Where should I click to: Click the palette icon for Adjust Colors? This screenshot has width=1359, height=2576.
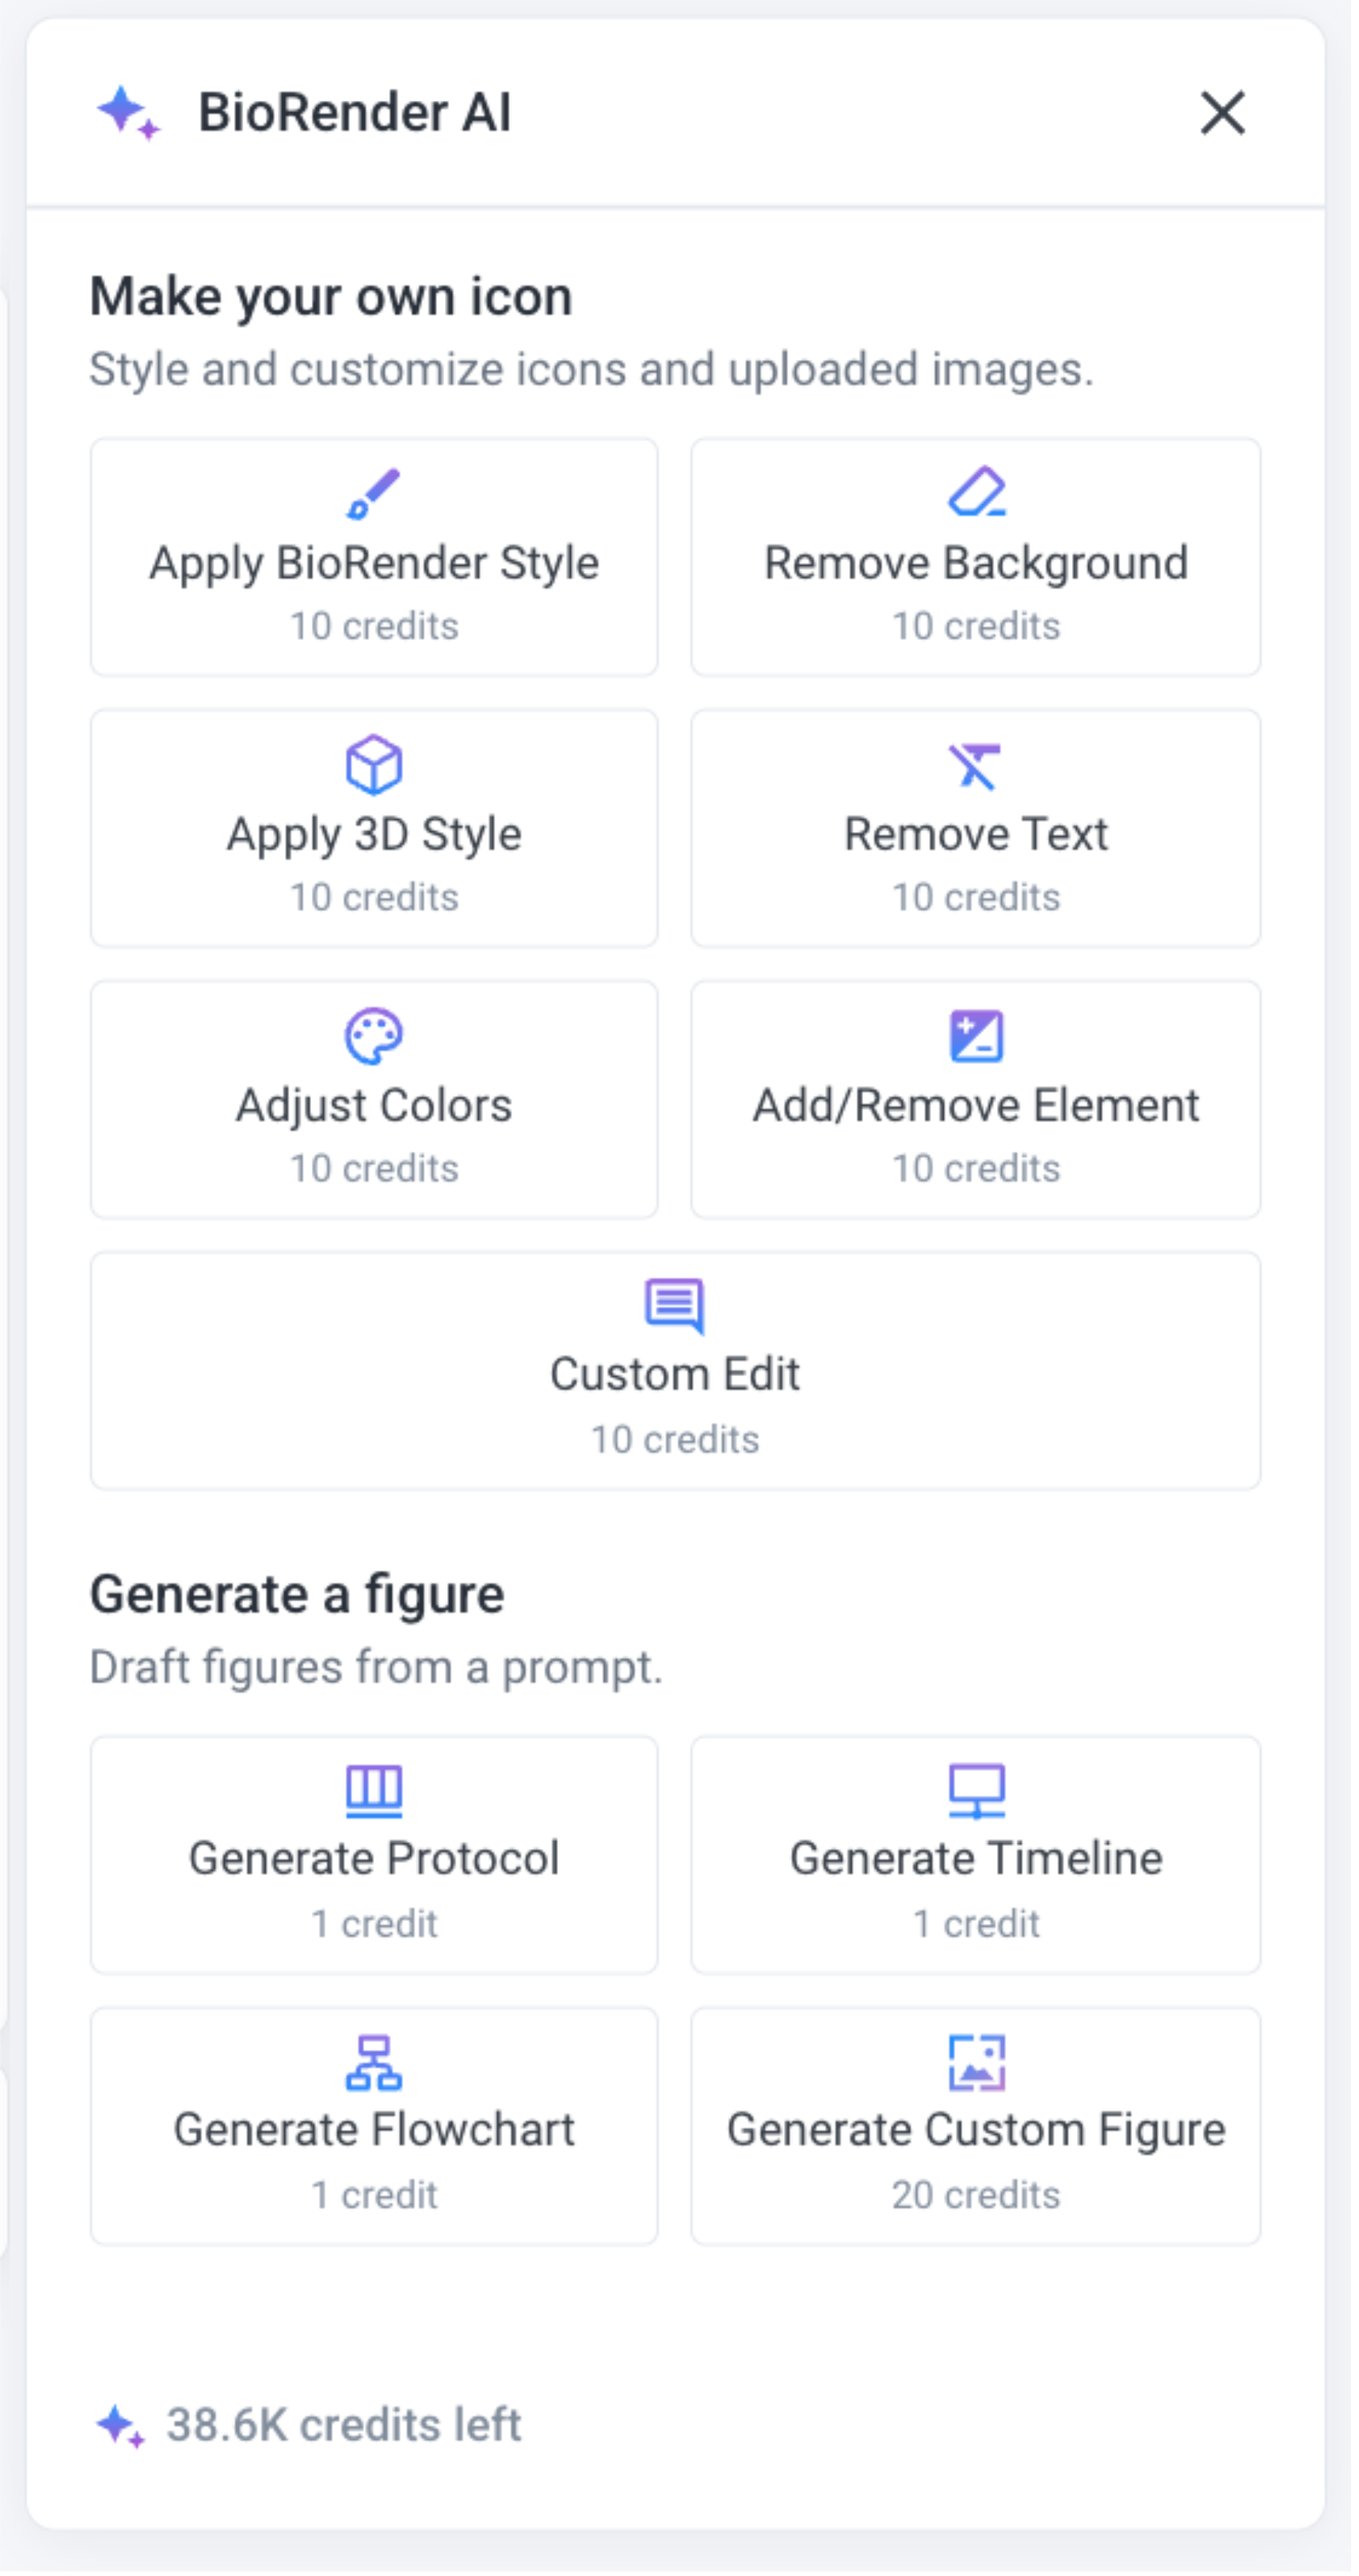point(374,1036)
